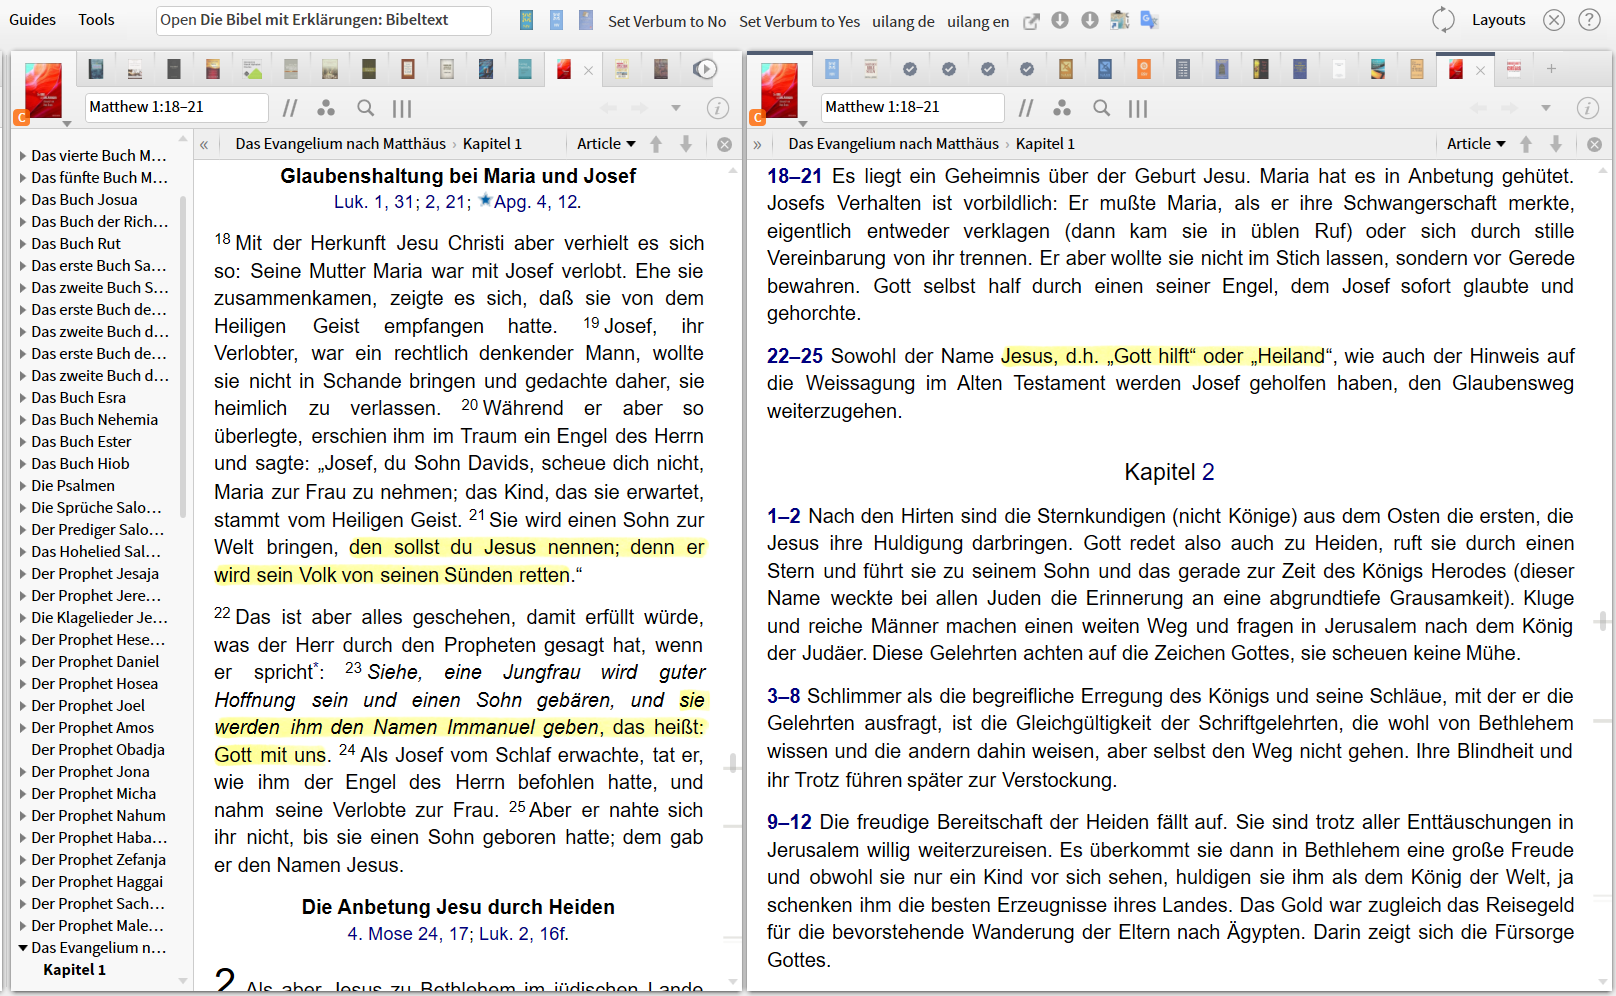Viewport: 1616px width, 996px height.
Task: Run the 'Set Verbum to Yes' shortcut
Action: click(799, 21)
